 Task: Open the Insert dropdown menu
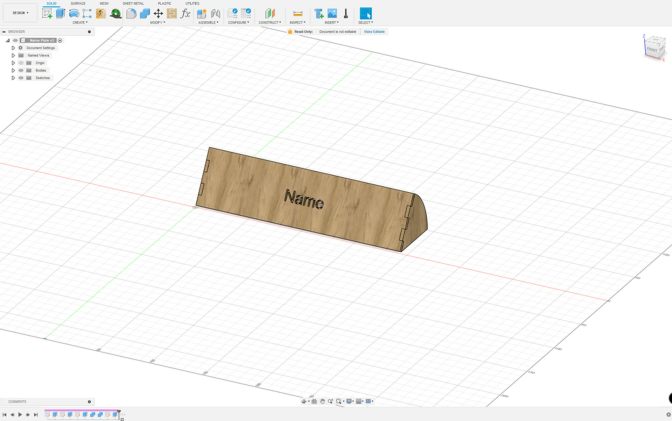tap(331, 22)
